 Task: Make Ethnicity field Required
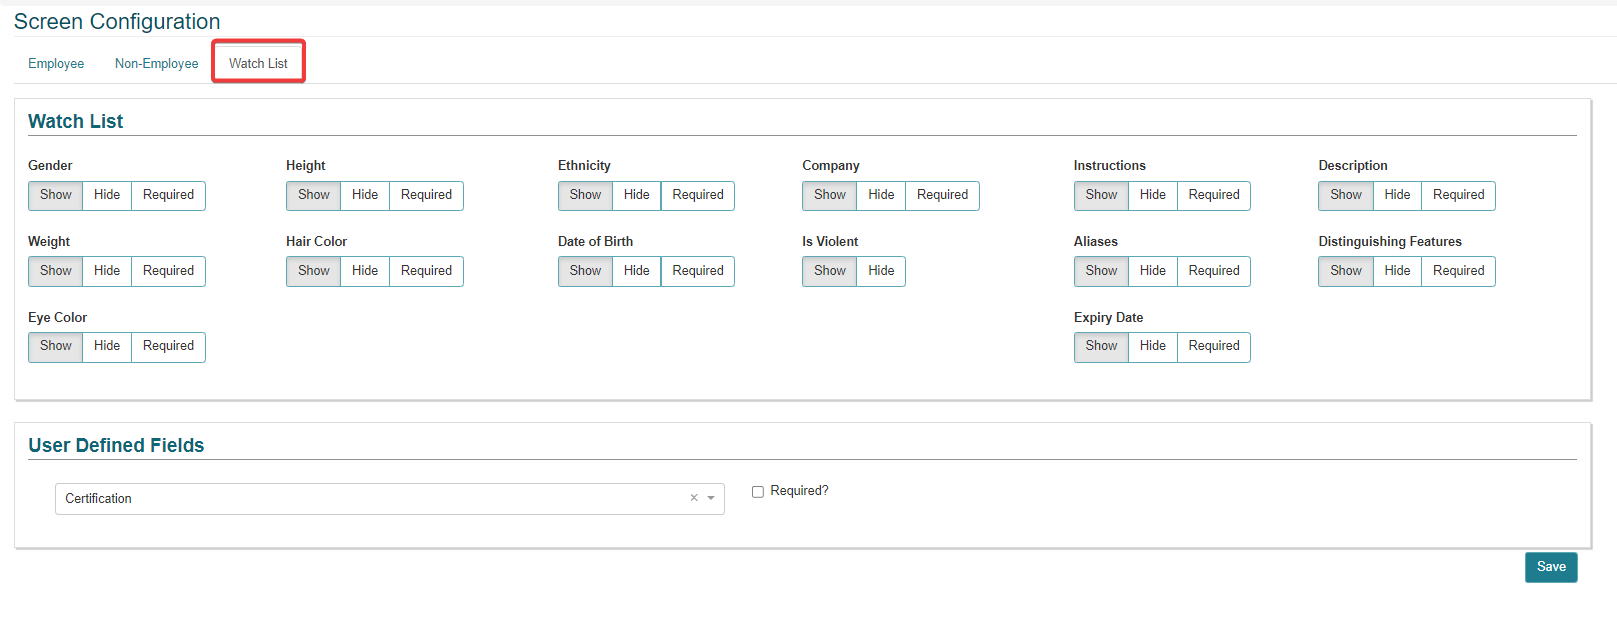coord(697,195)
